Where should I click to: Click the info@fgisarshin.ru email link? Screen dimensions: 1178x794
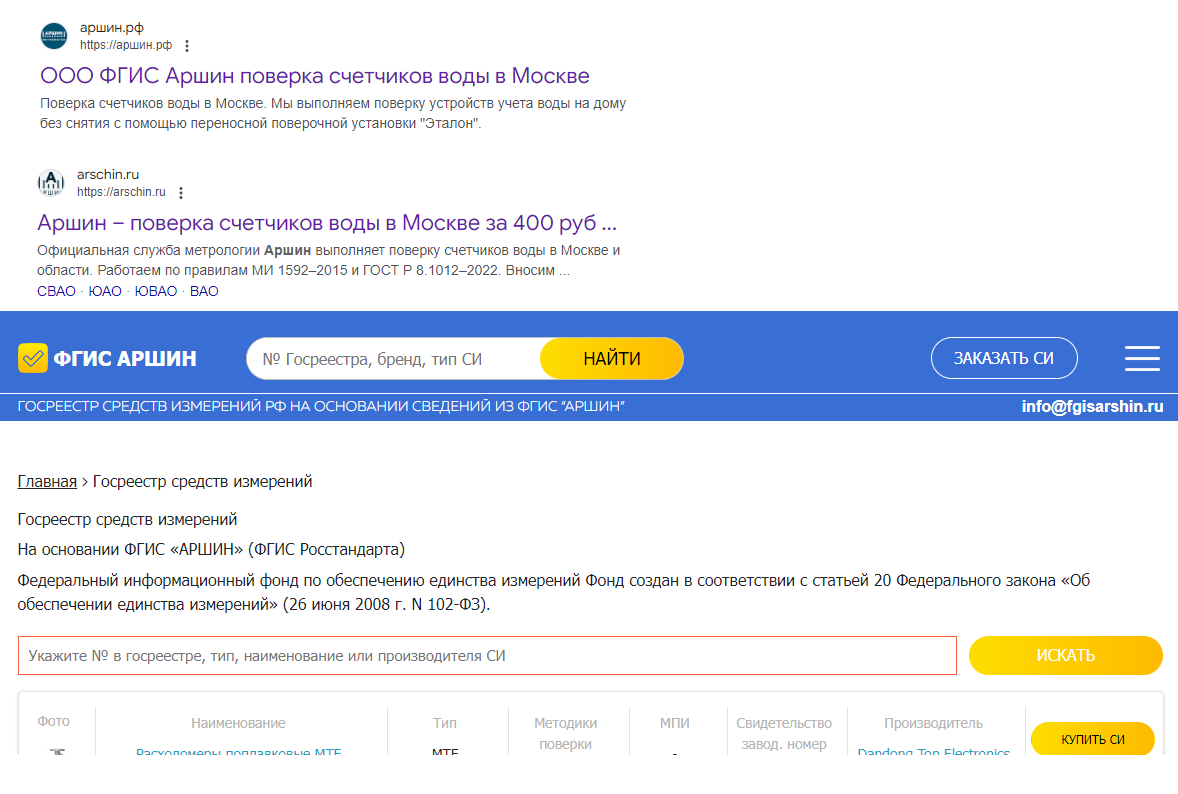pos(1092,407)
